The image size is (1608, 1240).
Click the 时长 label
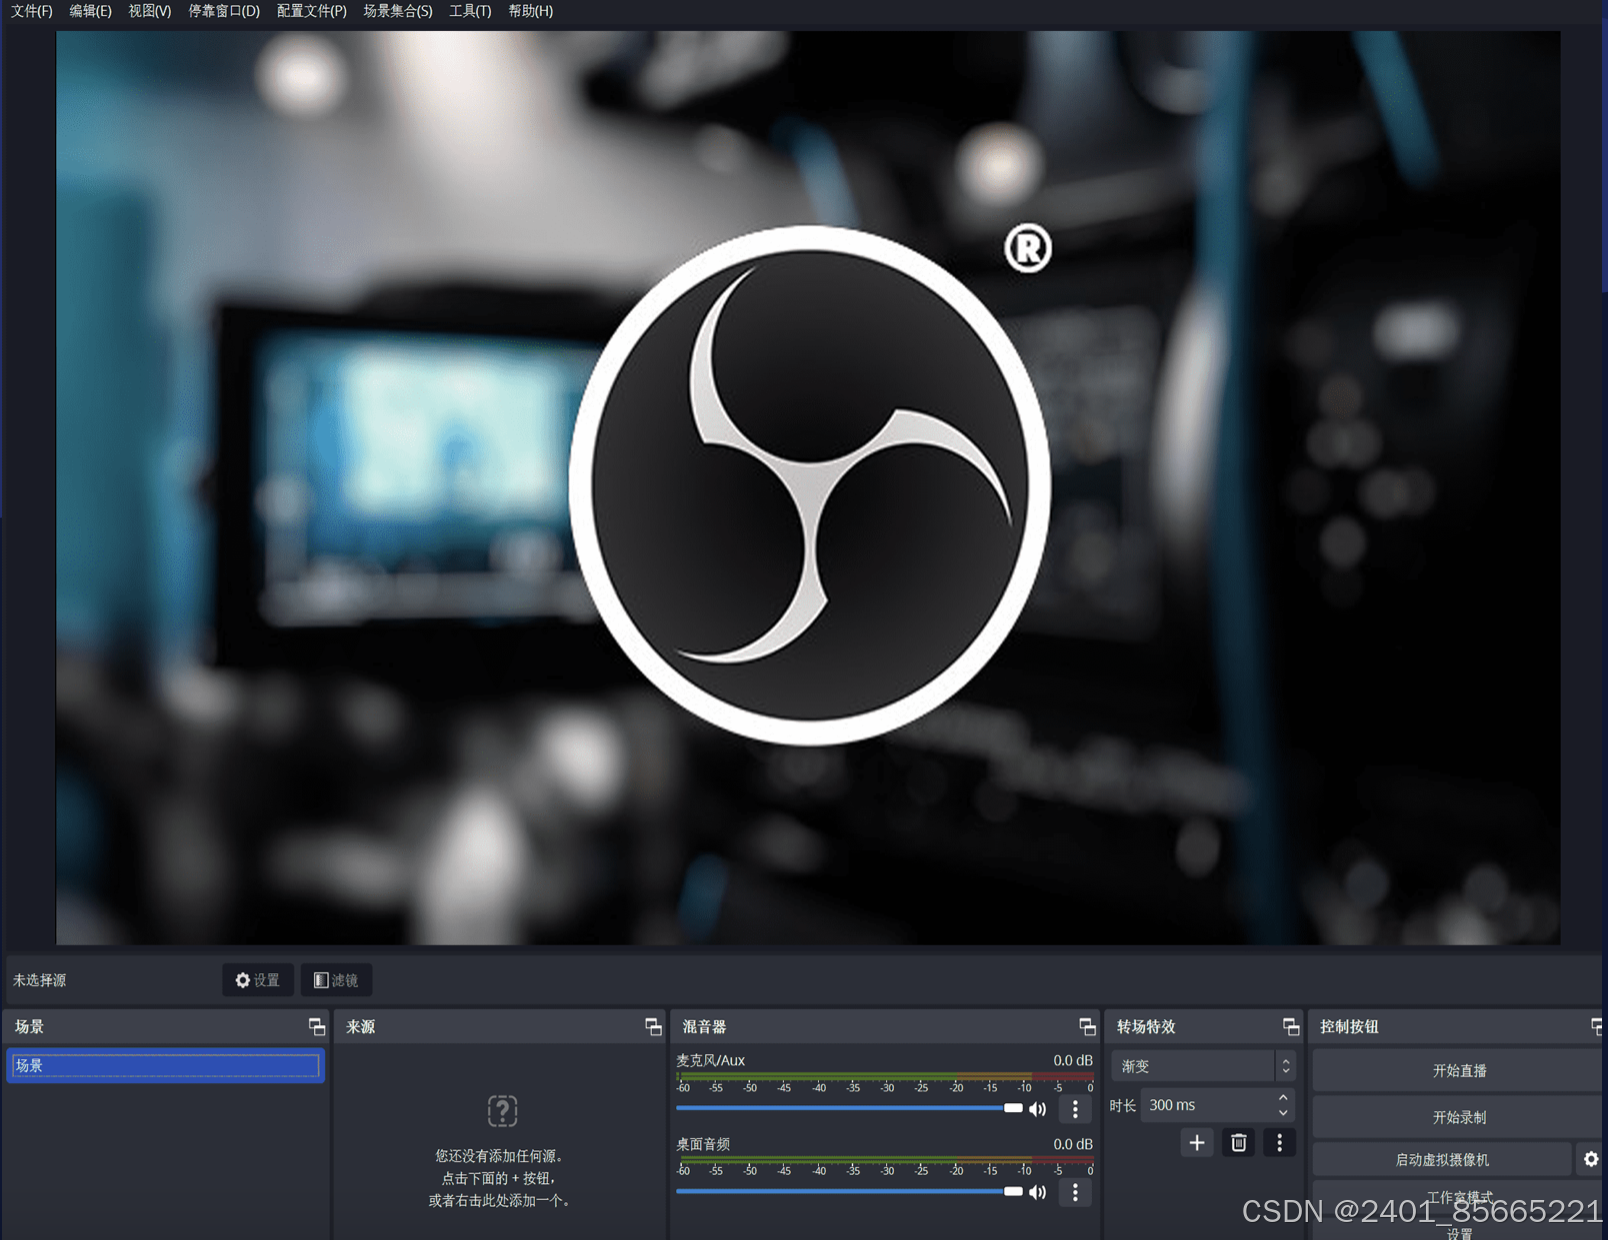1122,1105
